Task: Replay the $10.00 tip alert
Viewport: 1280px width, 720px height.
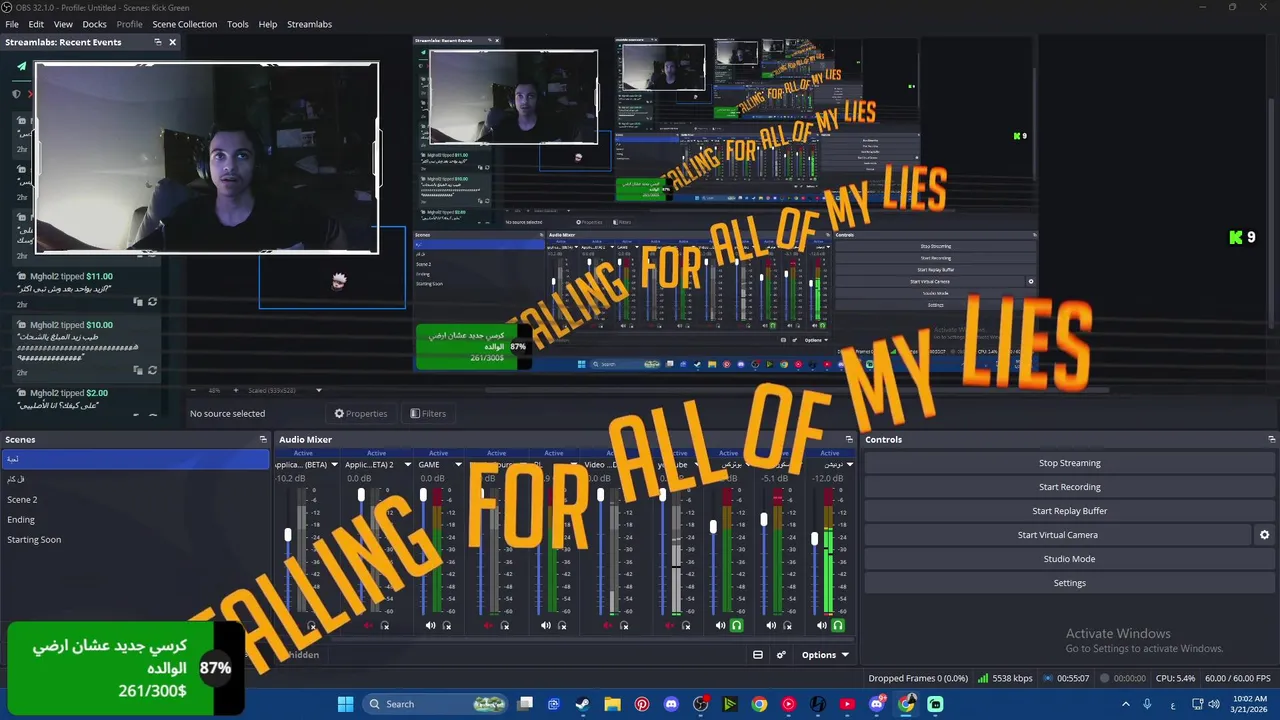Action: pos(152,370)
